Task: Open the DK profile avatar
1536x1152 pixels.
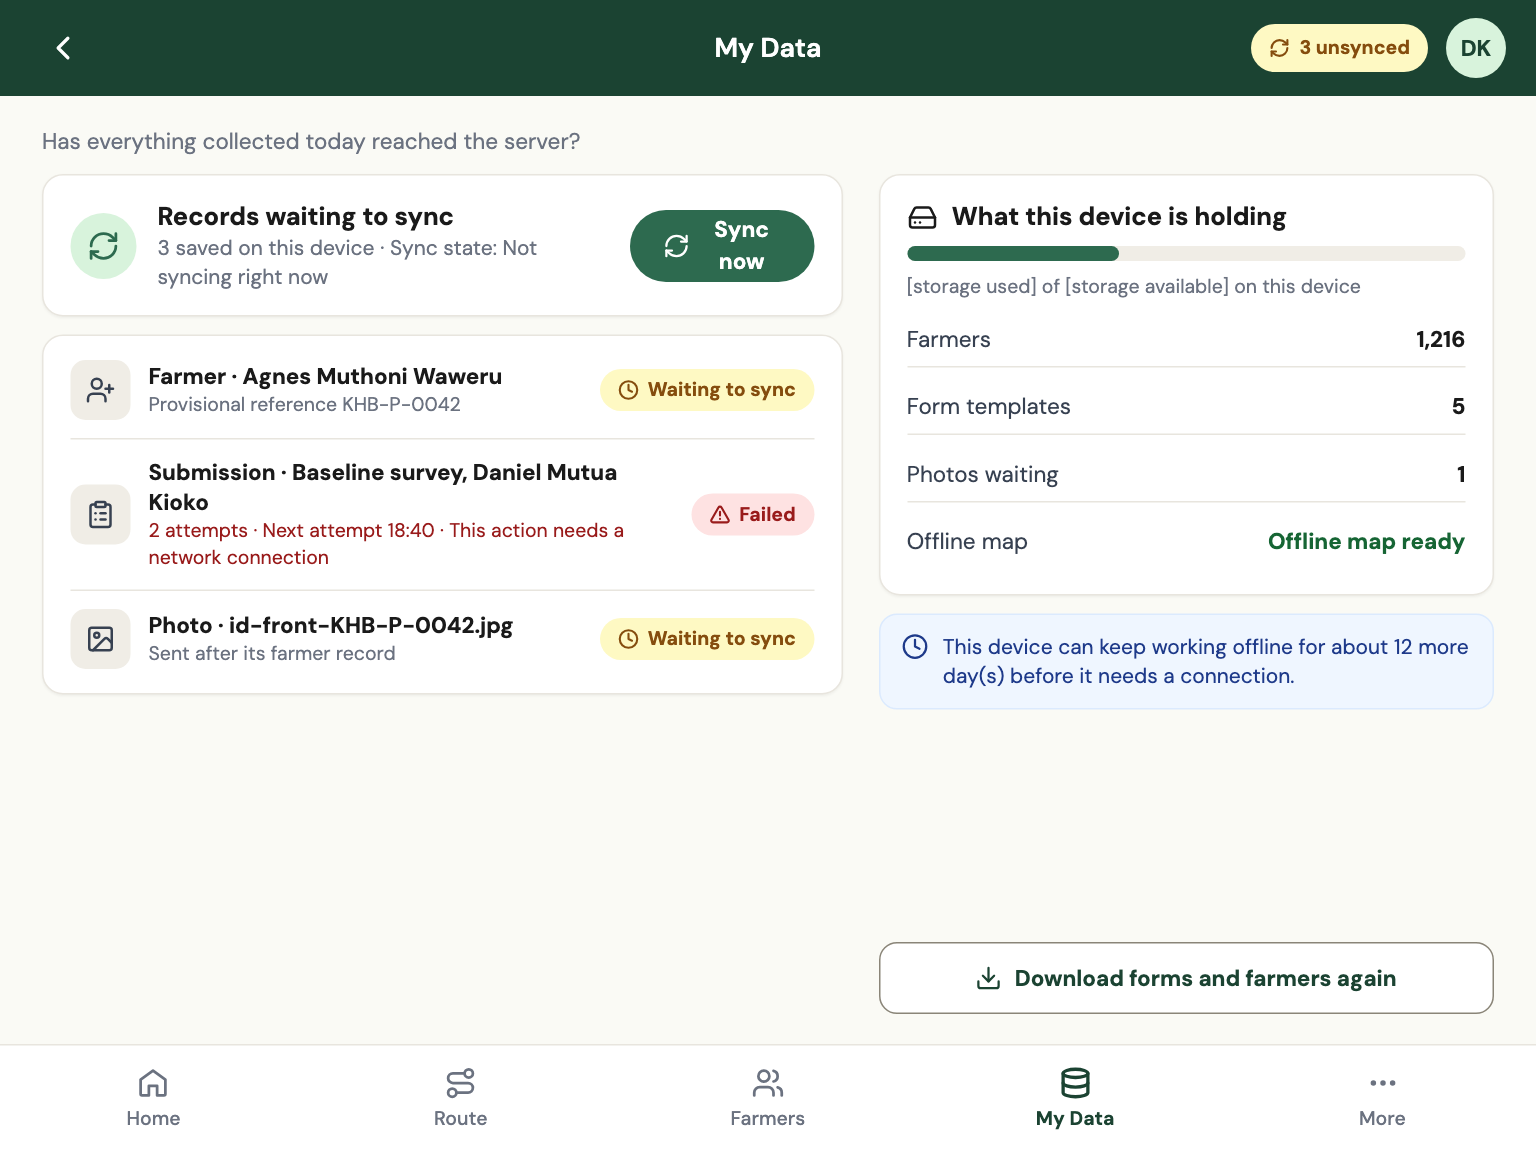Action: click(1475, 48)
